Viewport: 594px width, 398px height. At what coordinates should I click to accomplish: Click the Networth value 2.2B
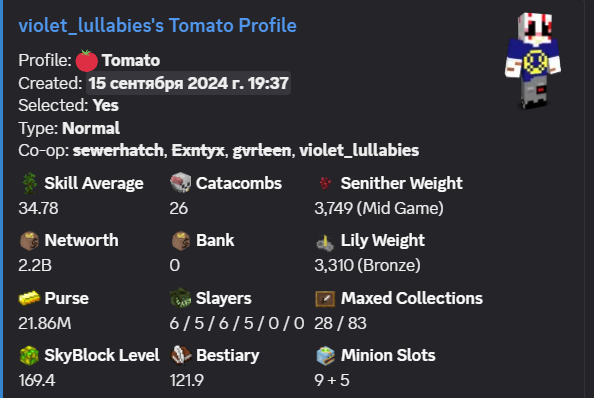click(x=35, y=265)
